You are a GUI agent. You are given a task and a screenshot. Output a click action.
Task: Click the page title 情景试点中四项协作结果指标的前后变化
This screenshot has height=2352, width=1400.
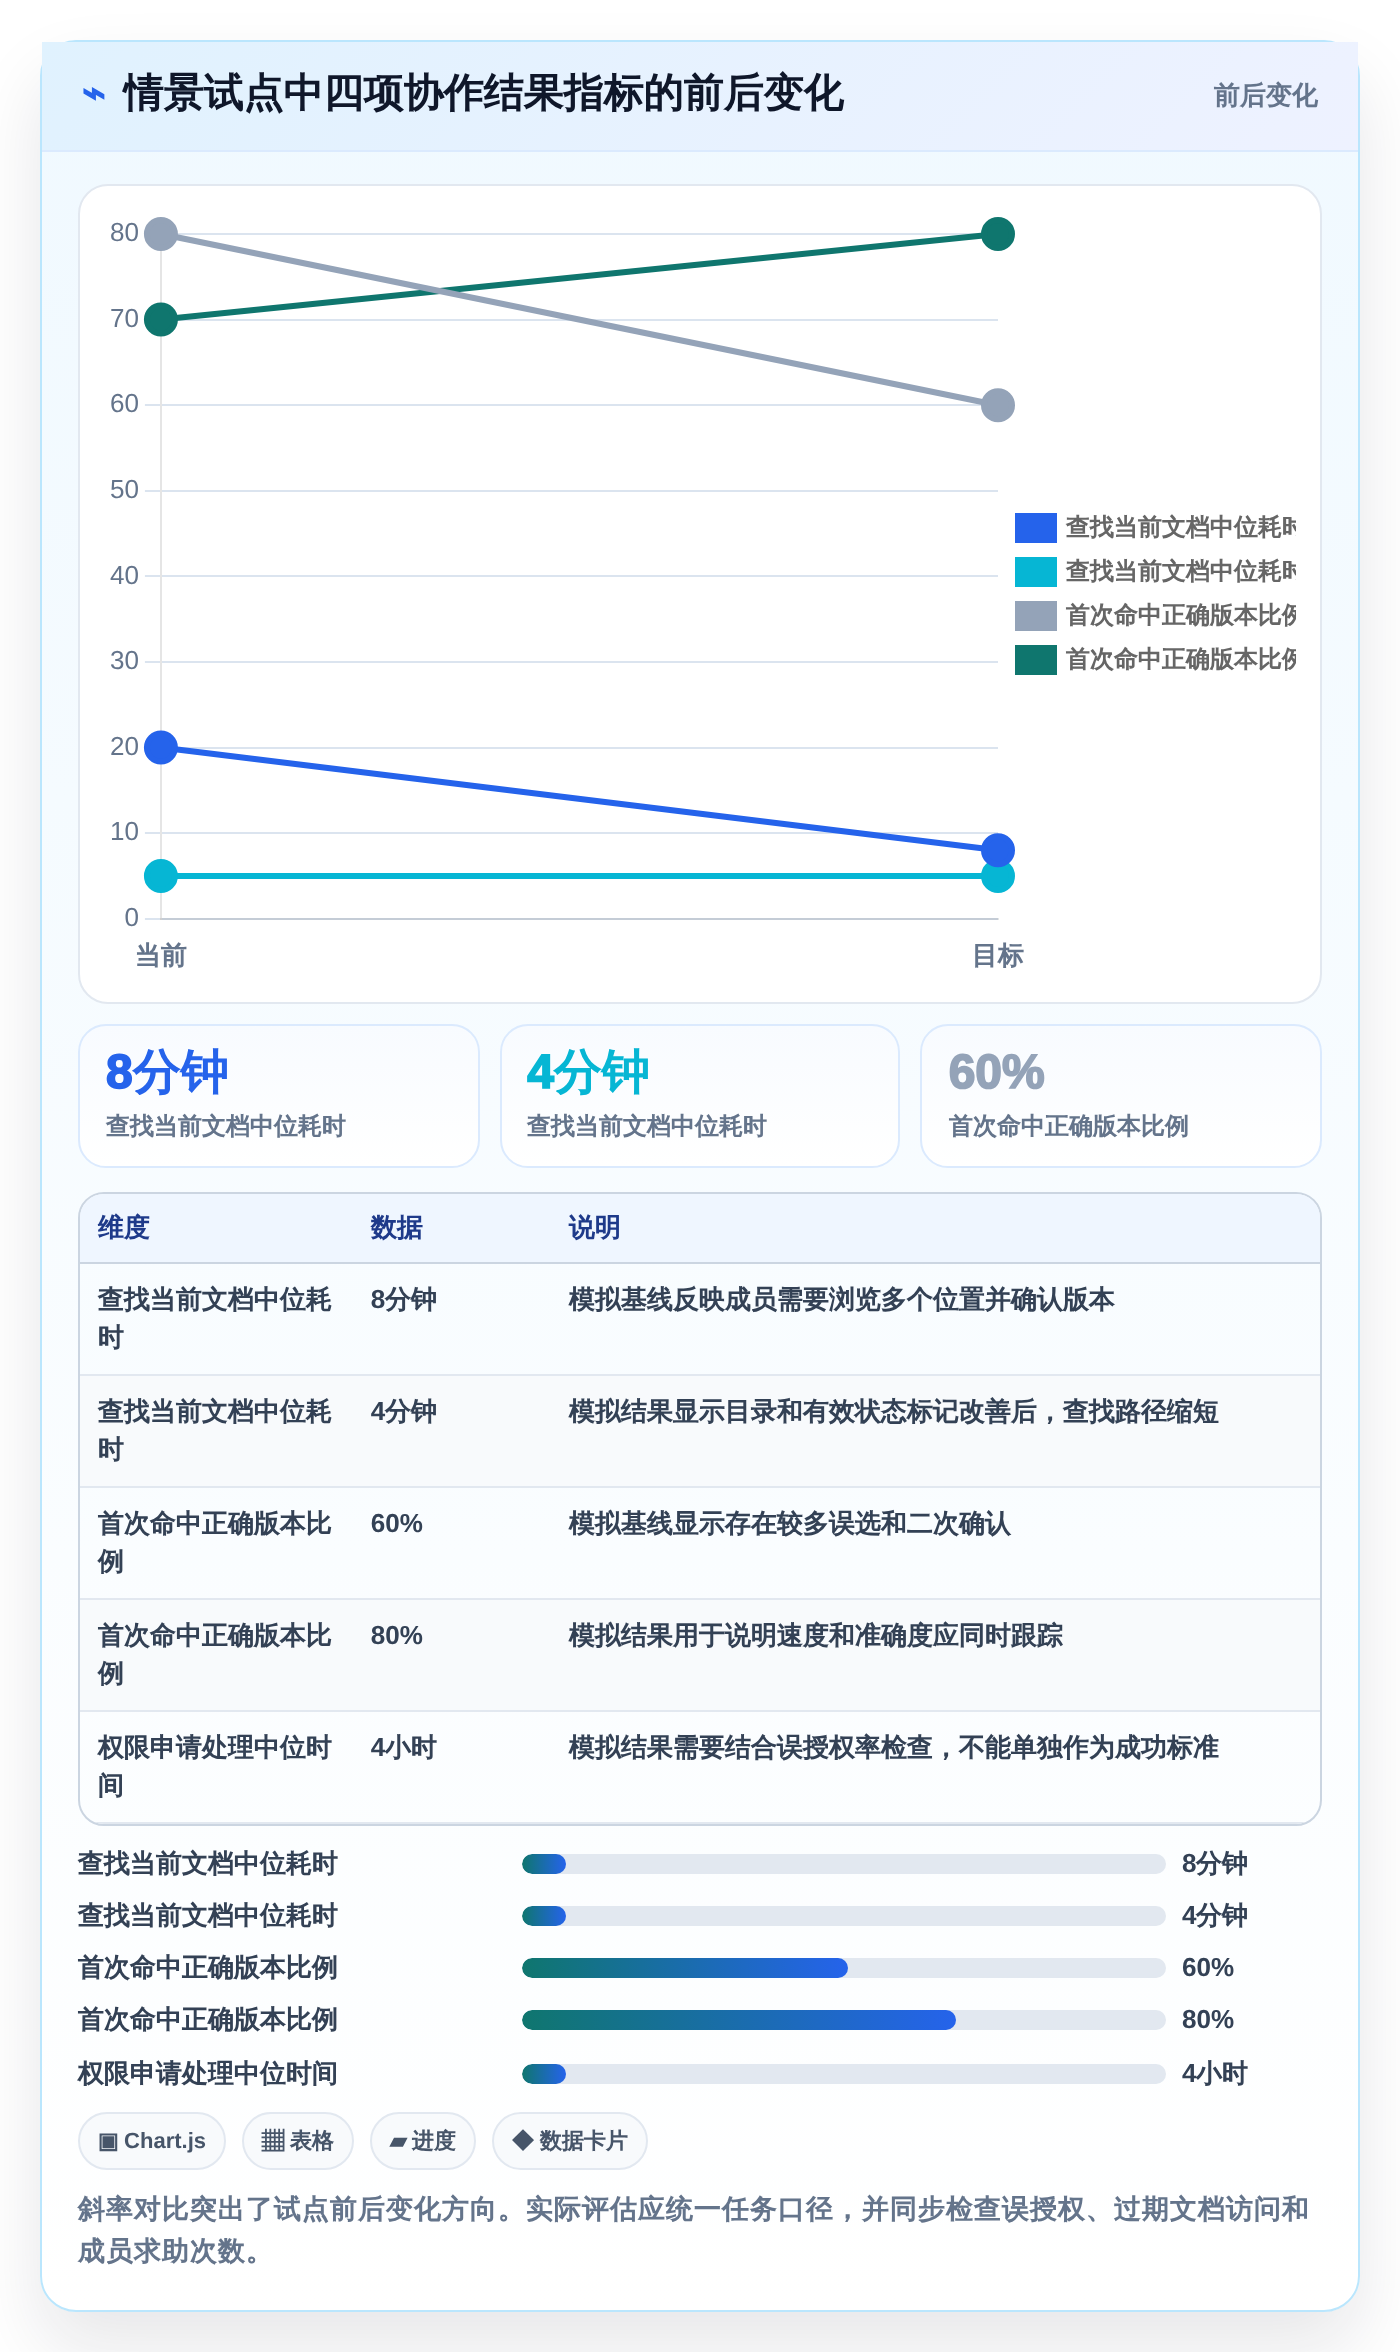point(483,95)
